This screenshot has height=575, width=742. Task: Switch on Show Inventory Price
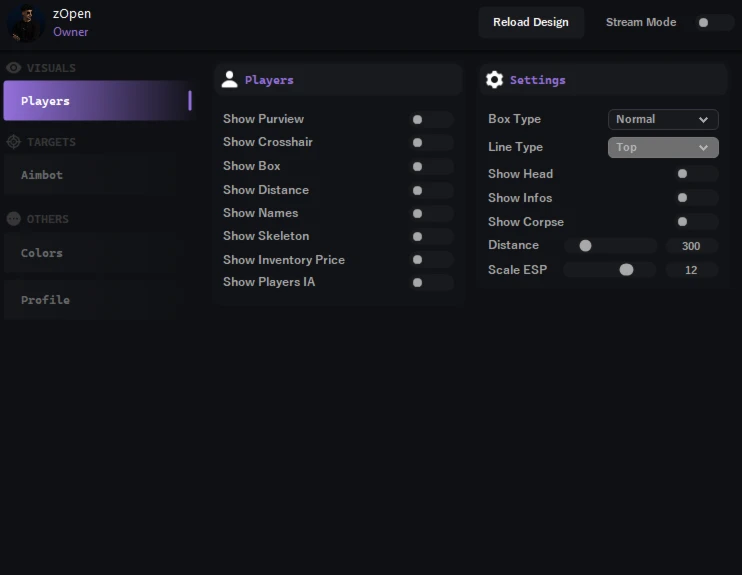pos(431,260)
